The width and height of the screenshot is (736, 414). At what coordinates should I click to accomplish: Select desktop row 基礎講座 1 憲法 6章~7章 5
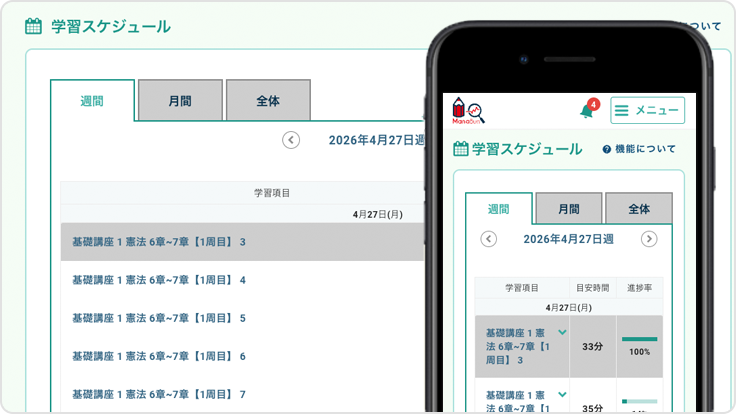point(243,318)
